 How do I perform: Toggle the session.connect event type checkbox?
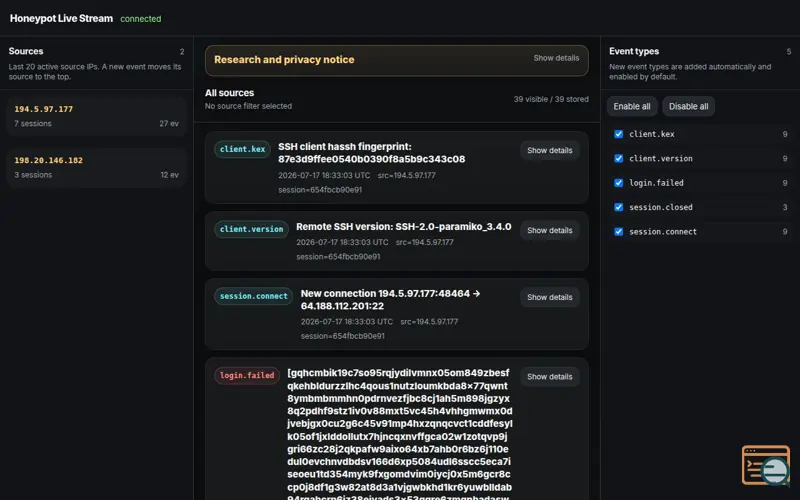pos(618,232)
